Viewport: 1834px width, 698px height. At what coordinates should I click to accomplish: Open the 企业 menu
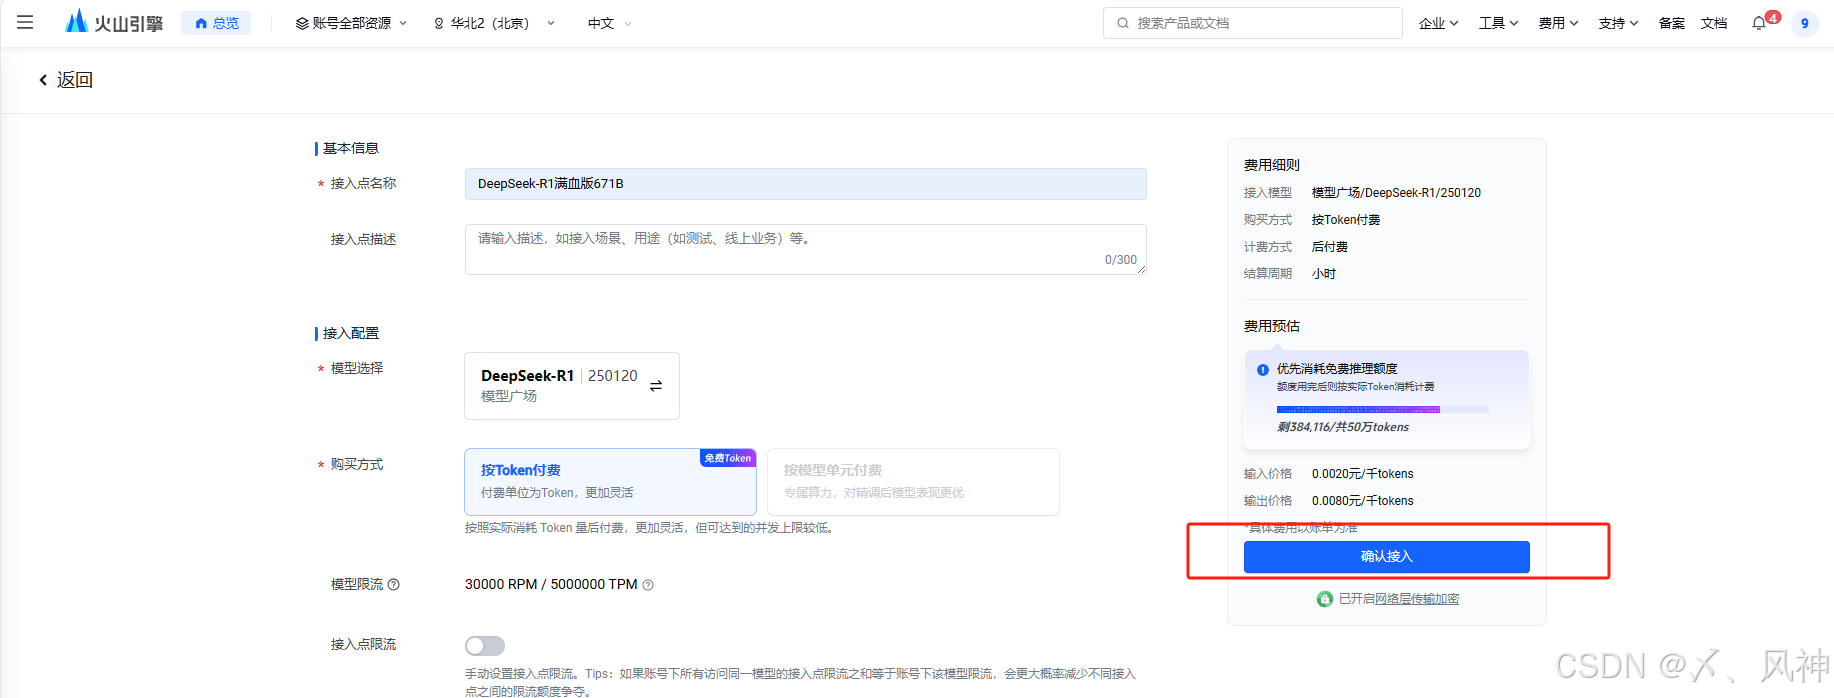pos(1438,23)
